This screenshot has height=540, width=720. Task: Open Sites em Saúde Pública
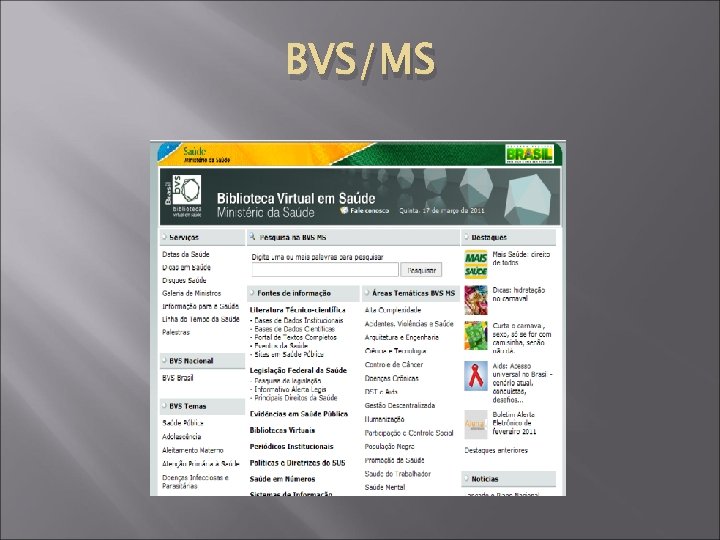click(289, 354)
